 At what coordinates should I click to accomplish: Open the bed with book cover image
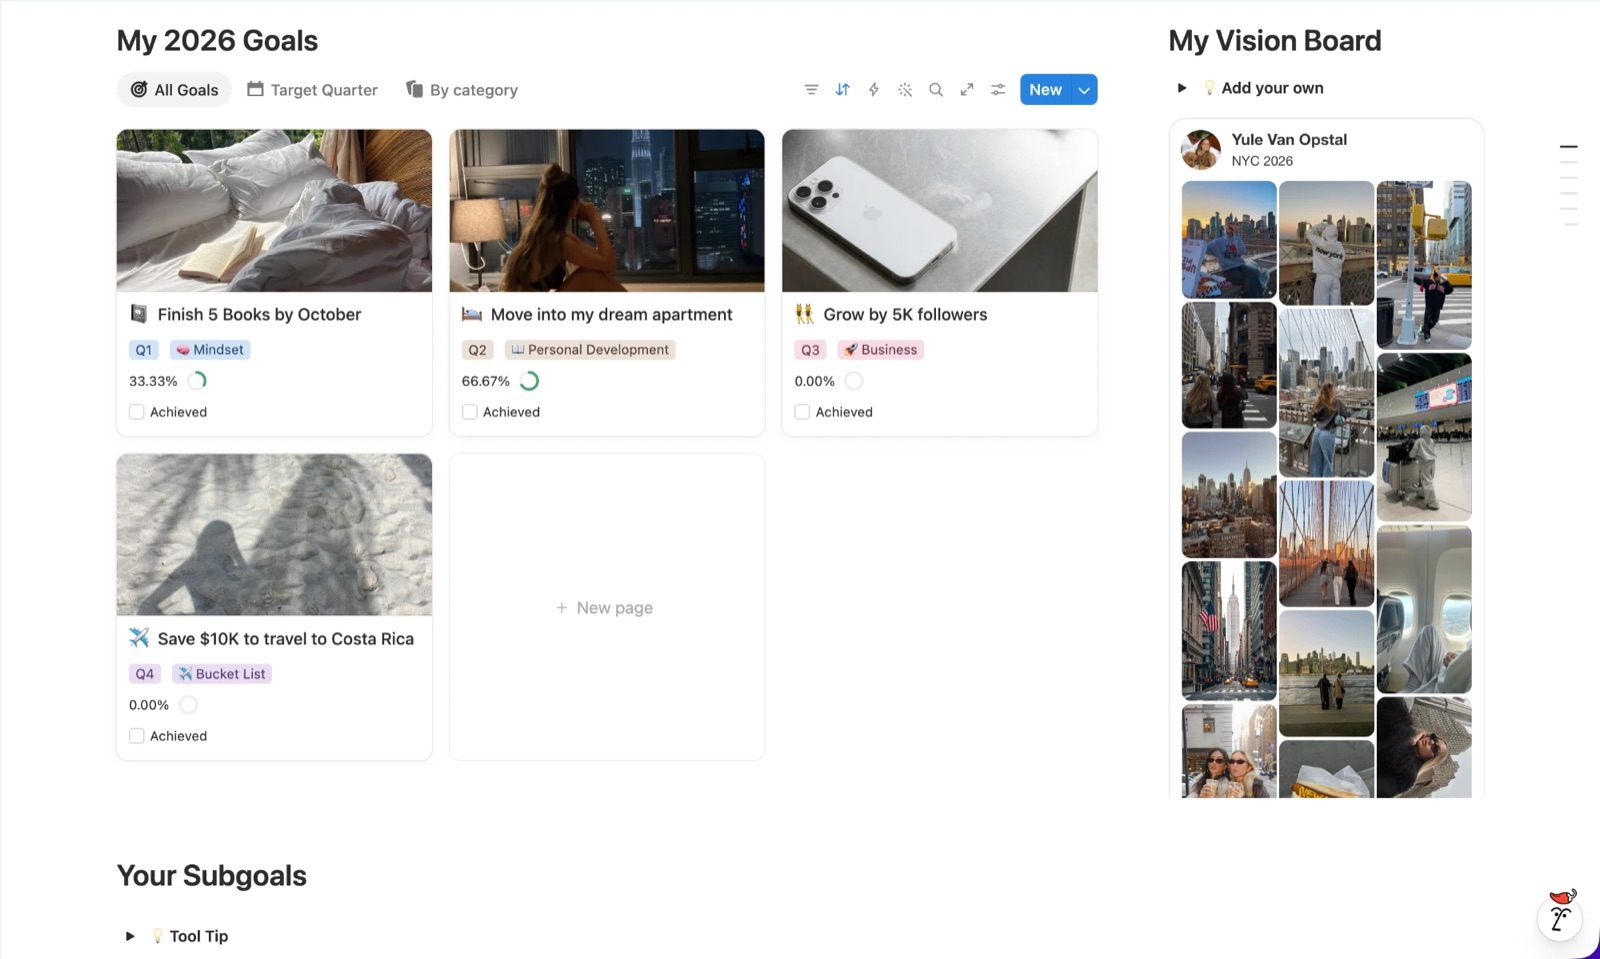coord(274,210)
